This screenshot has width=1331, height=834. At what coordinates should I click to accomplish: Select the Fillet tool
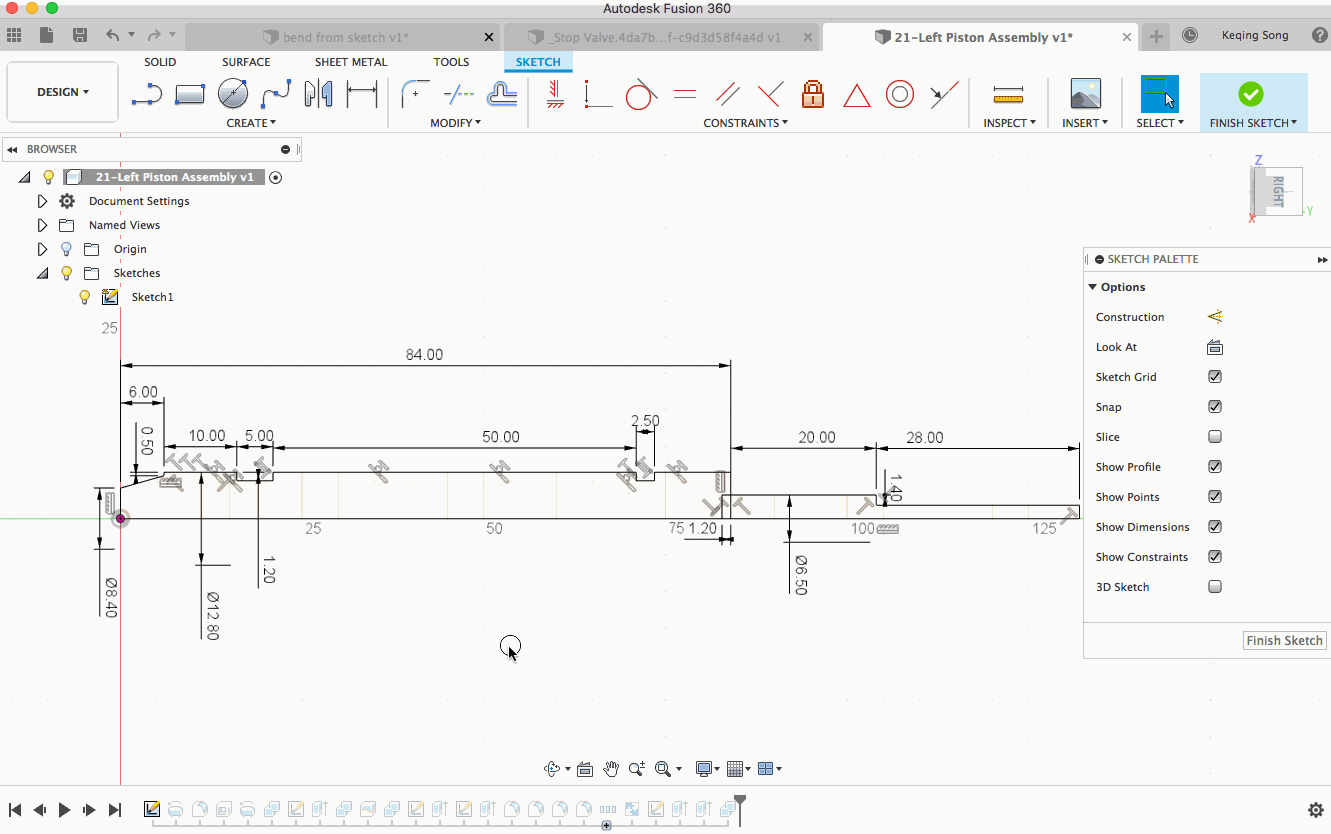(x=414, y=95)
